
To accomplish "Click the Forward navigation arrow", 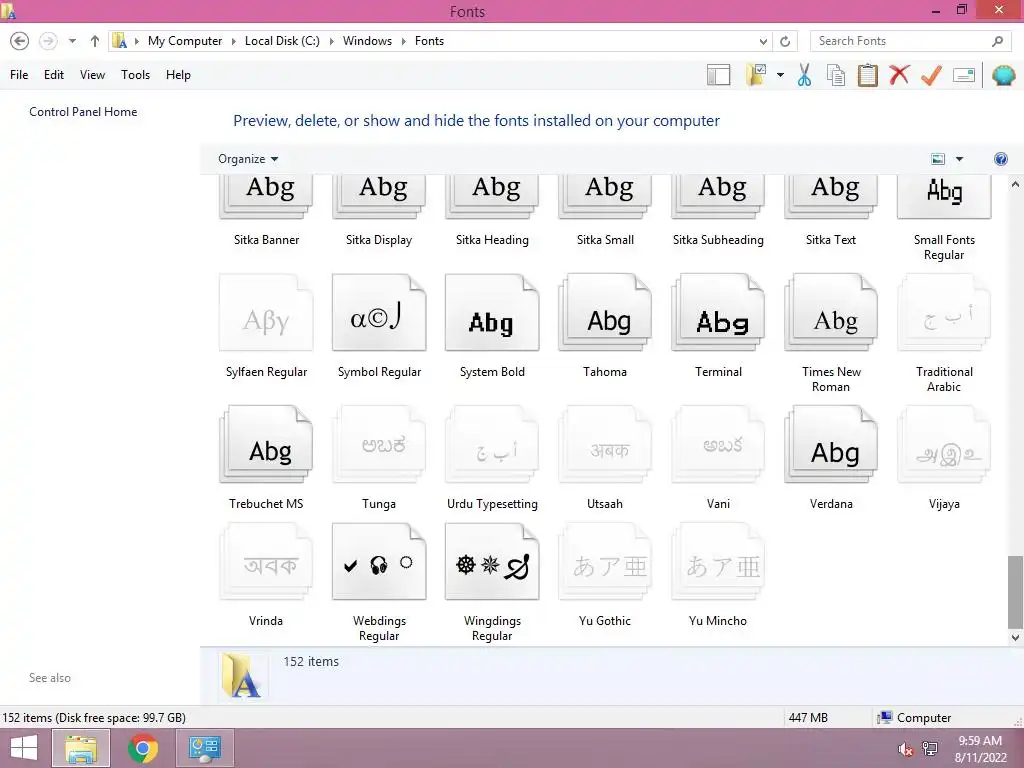I will click(x=48, y=41).
